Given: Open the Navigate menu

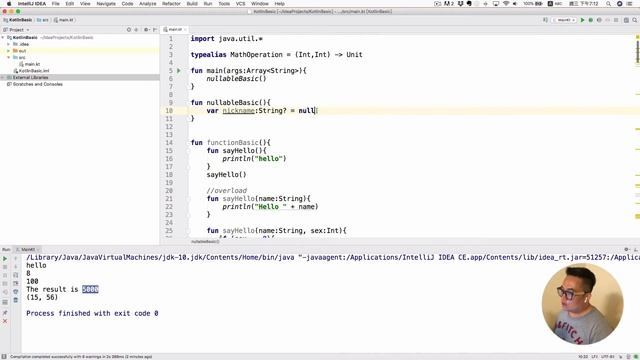Looking at the screenshot, I should click(x=106, y=4).
